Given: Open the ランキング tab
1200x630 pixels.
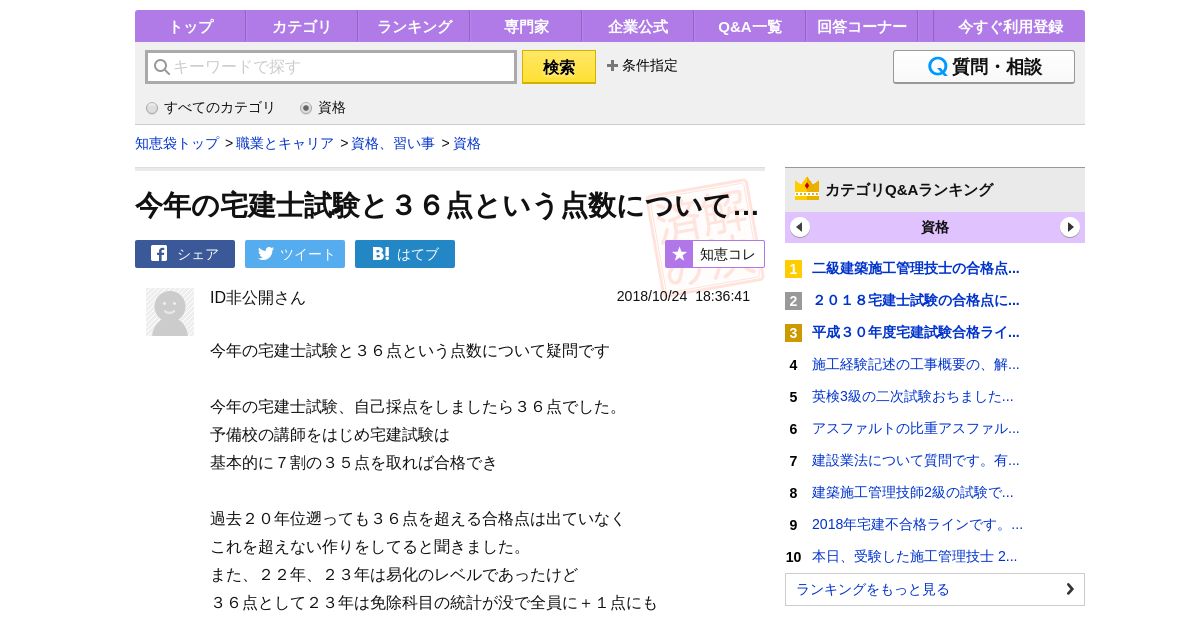Looking at the screenshot, I should (413, 26).
